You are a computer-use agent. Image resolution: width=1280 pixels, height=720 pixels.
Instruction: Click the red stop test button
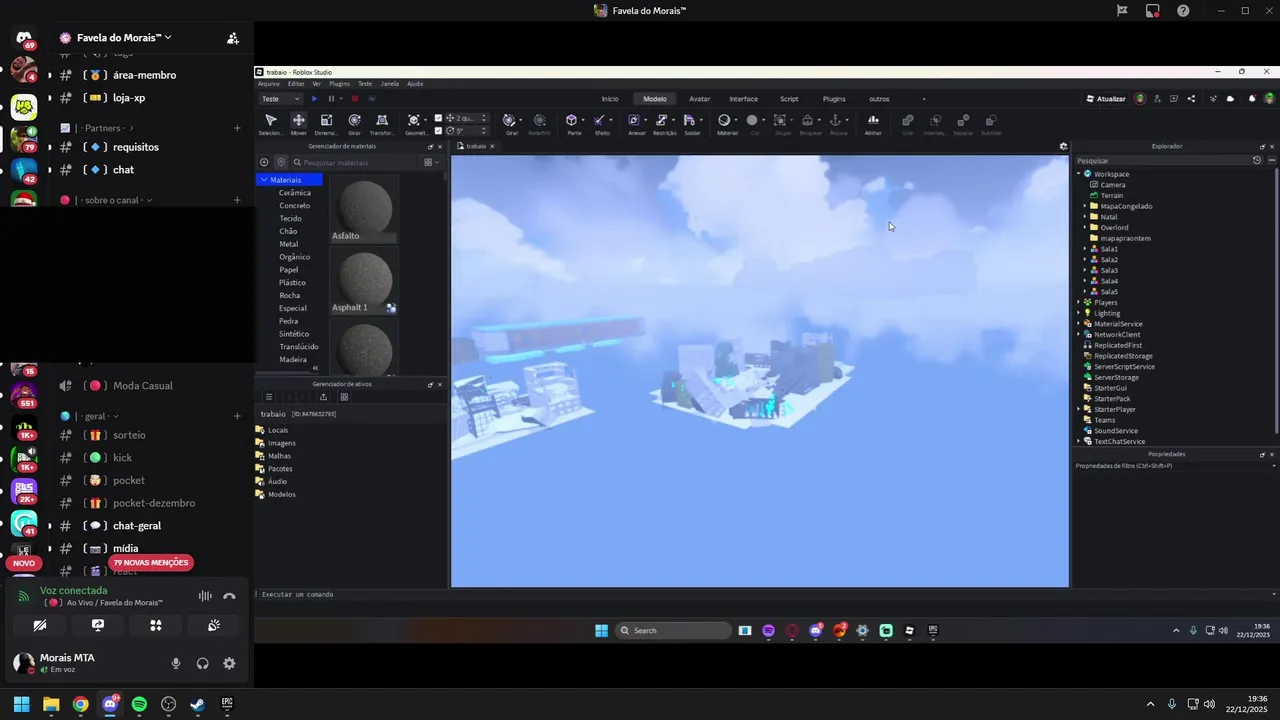point(354,99)
